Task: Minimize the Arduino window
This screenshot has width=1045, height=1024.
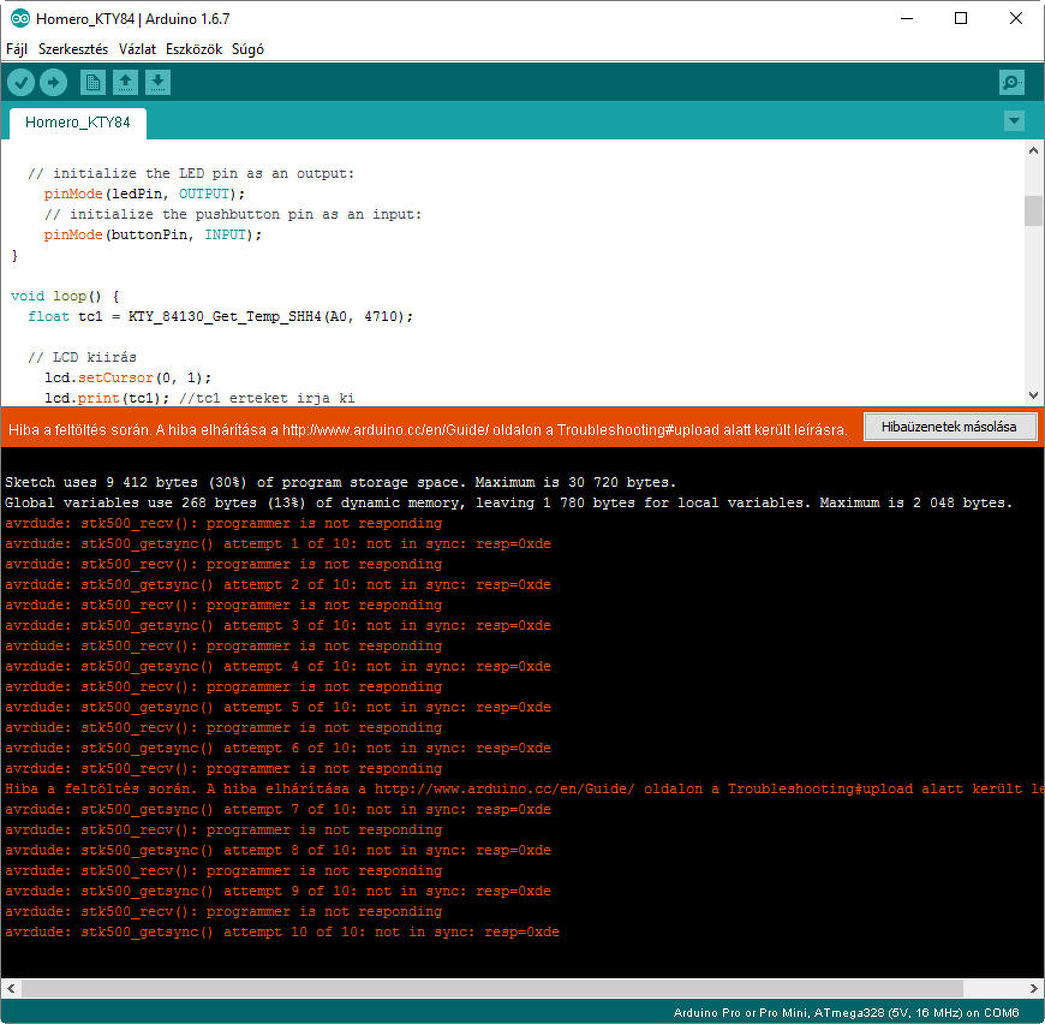Action: (x=906, y=19)
